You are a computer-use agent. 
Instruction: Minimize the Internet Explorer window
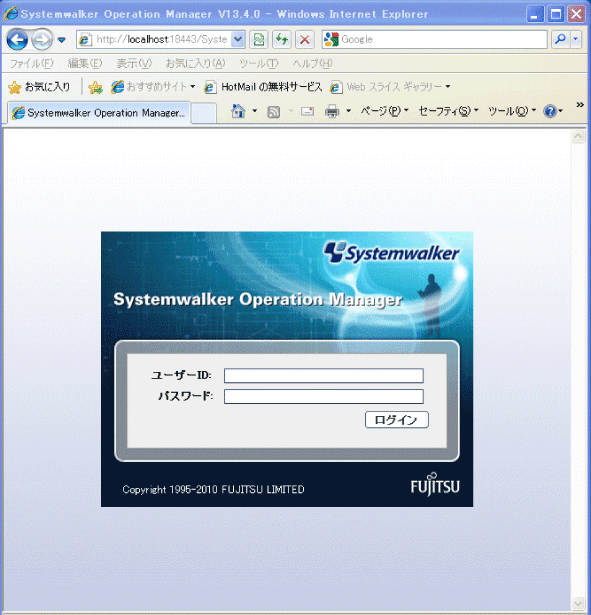[535, 15]
